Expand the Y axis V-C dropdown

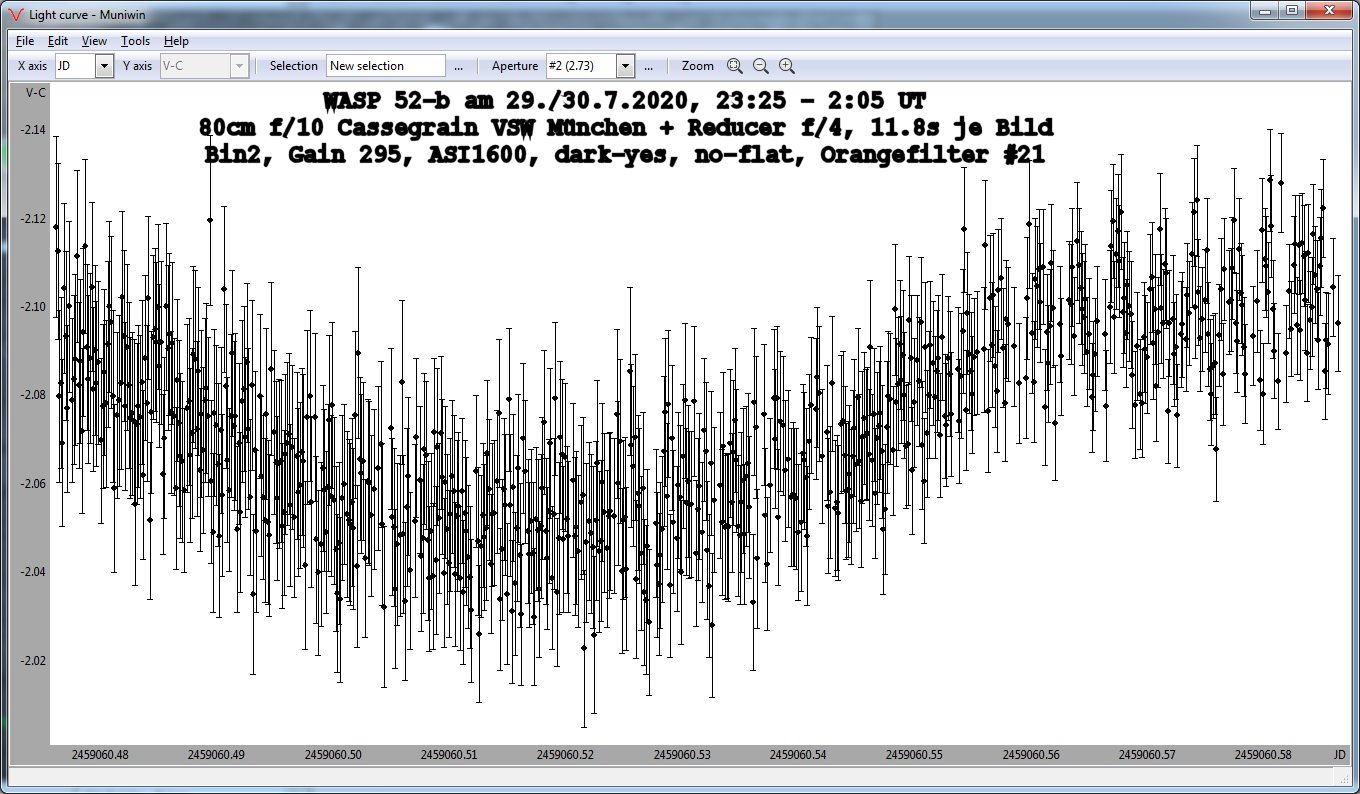(238, 66)
